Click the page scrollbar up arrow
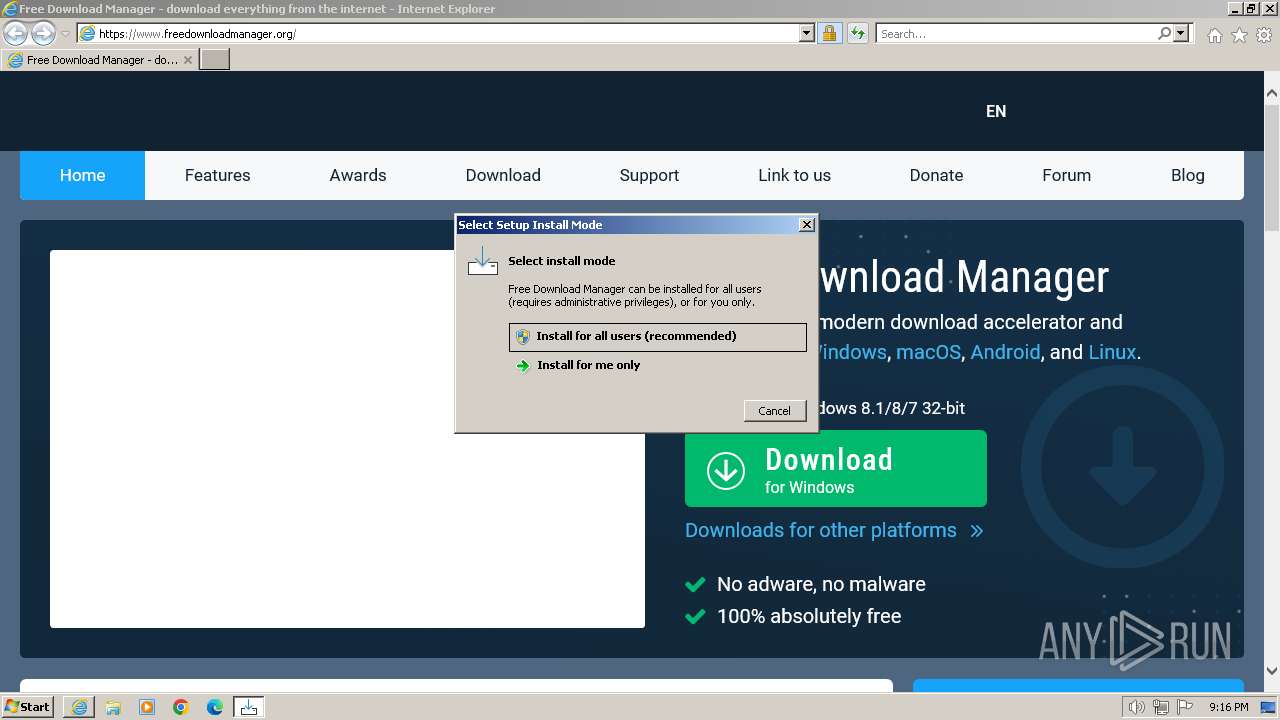 click(1271, 93)
